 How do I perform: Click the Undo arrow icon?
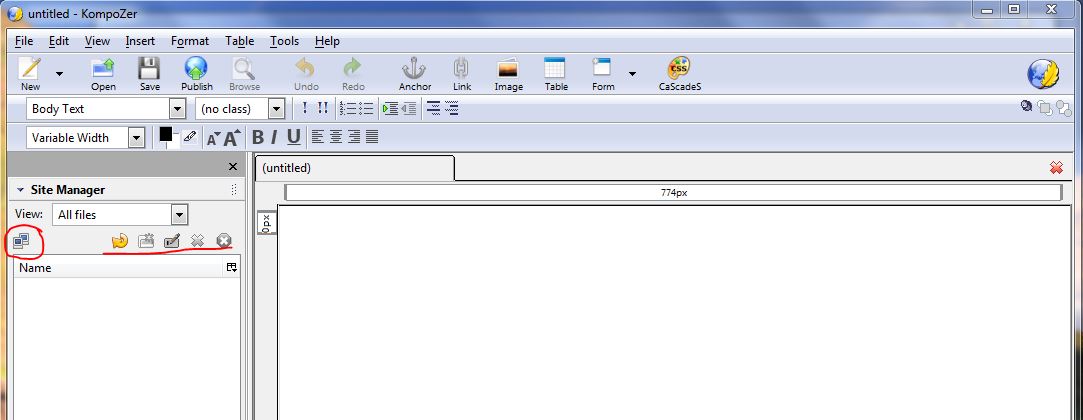click(306, 74)
